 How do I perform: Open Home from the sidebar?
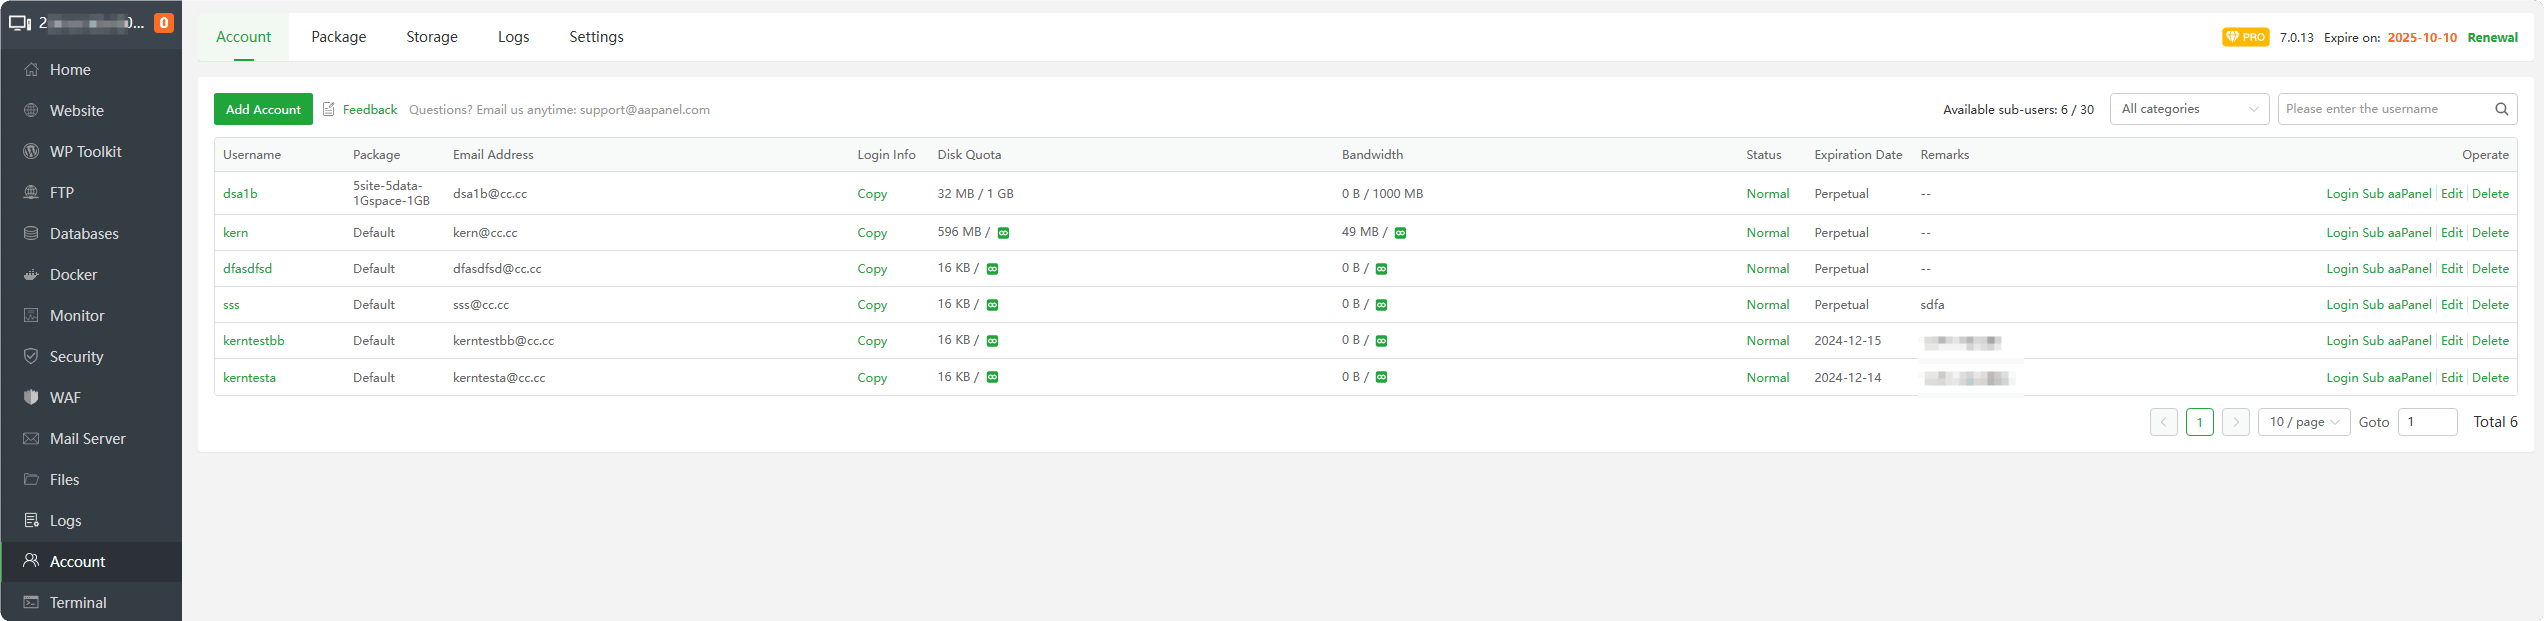(x=70, y=70)
